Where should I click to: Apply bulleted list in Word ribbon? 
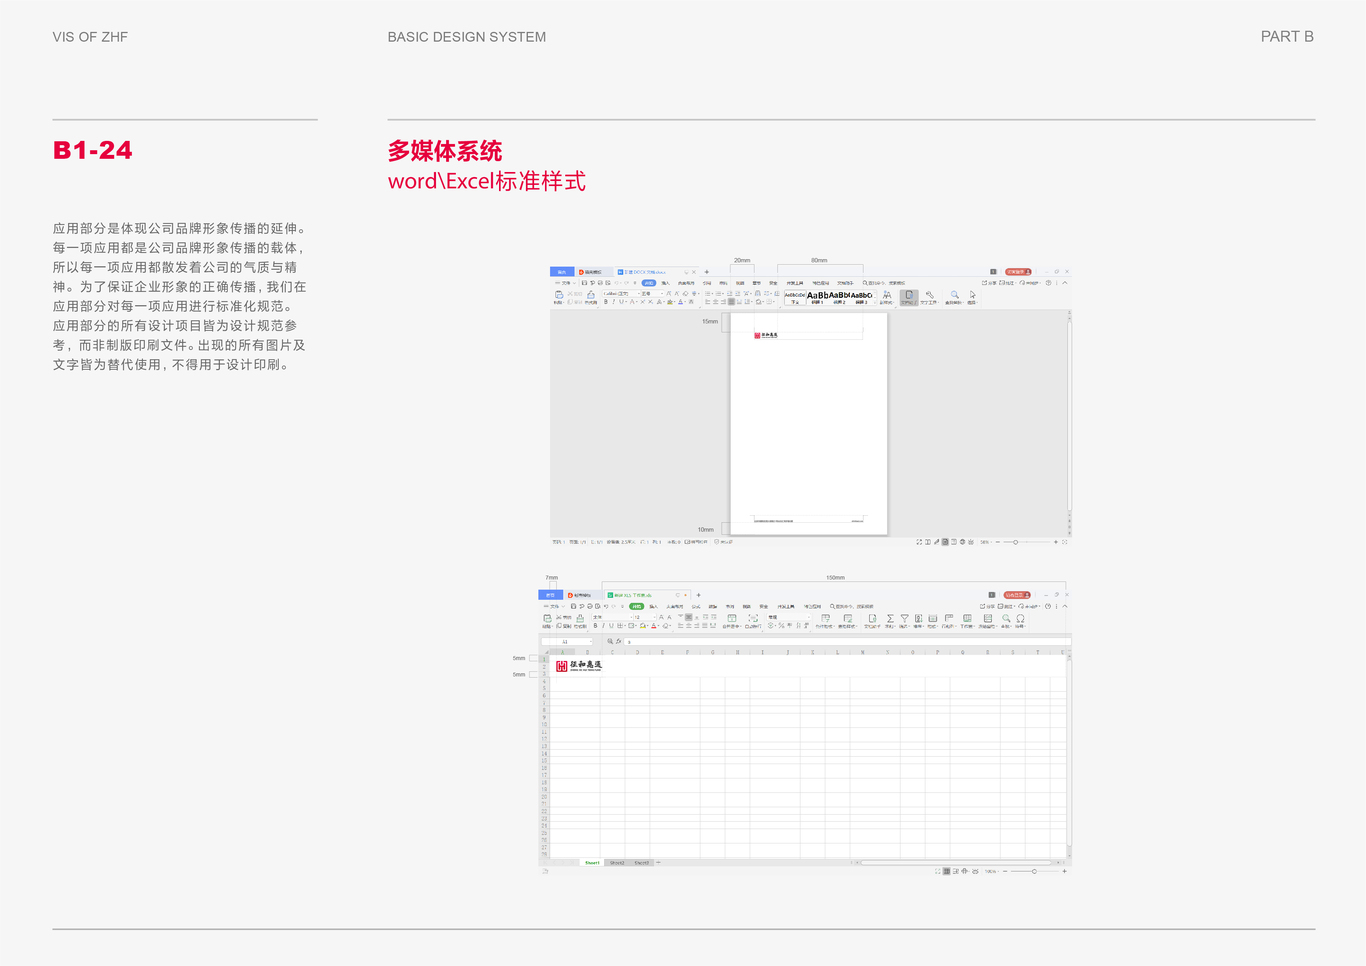coord(708,293)
